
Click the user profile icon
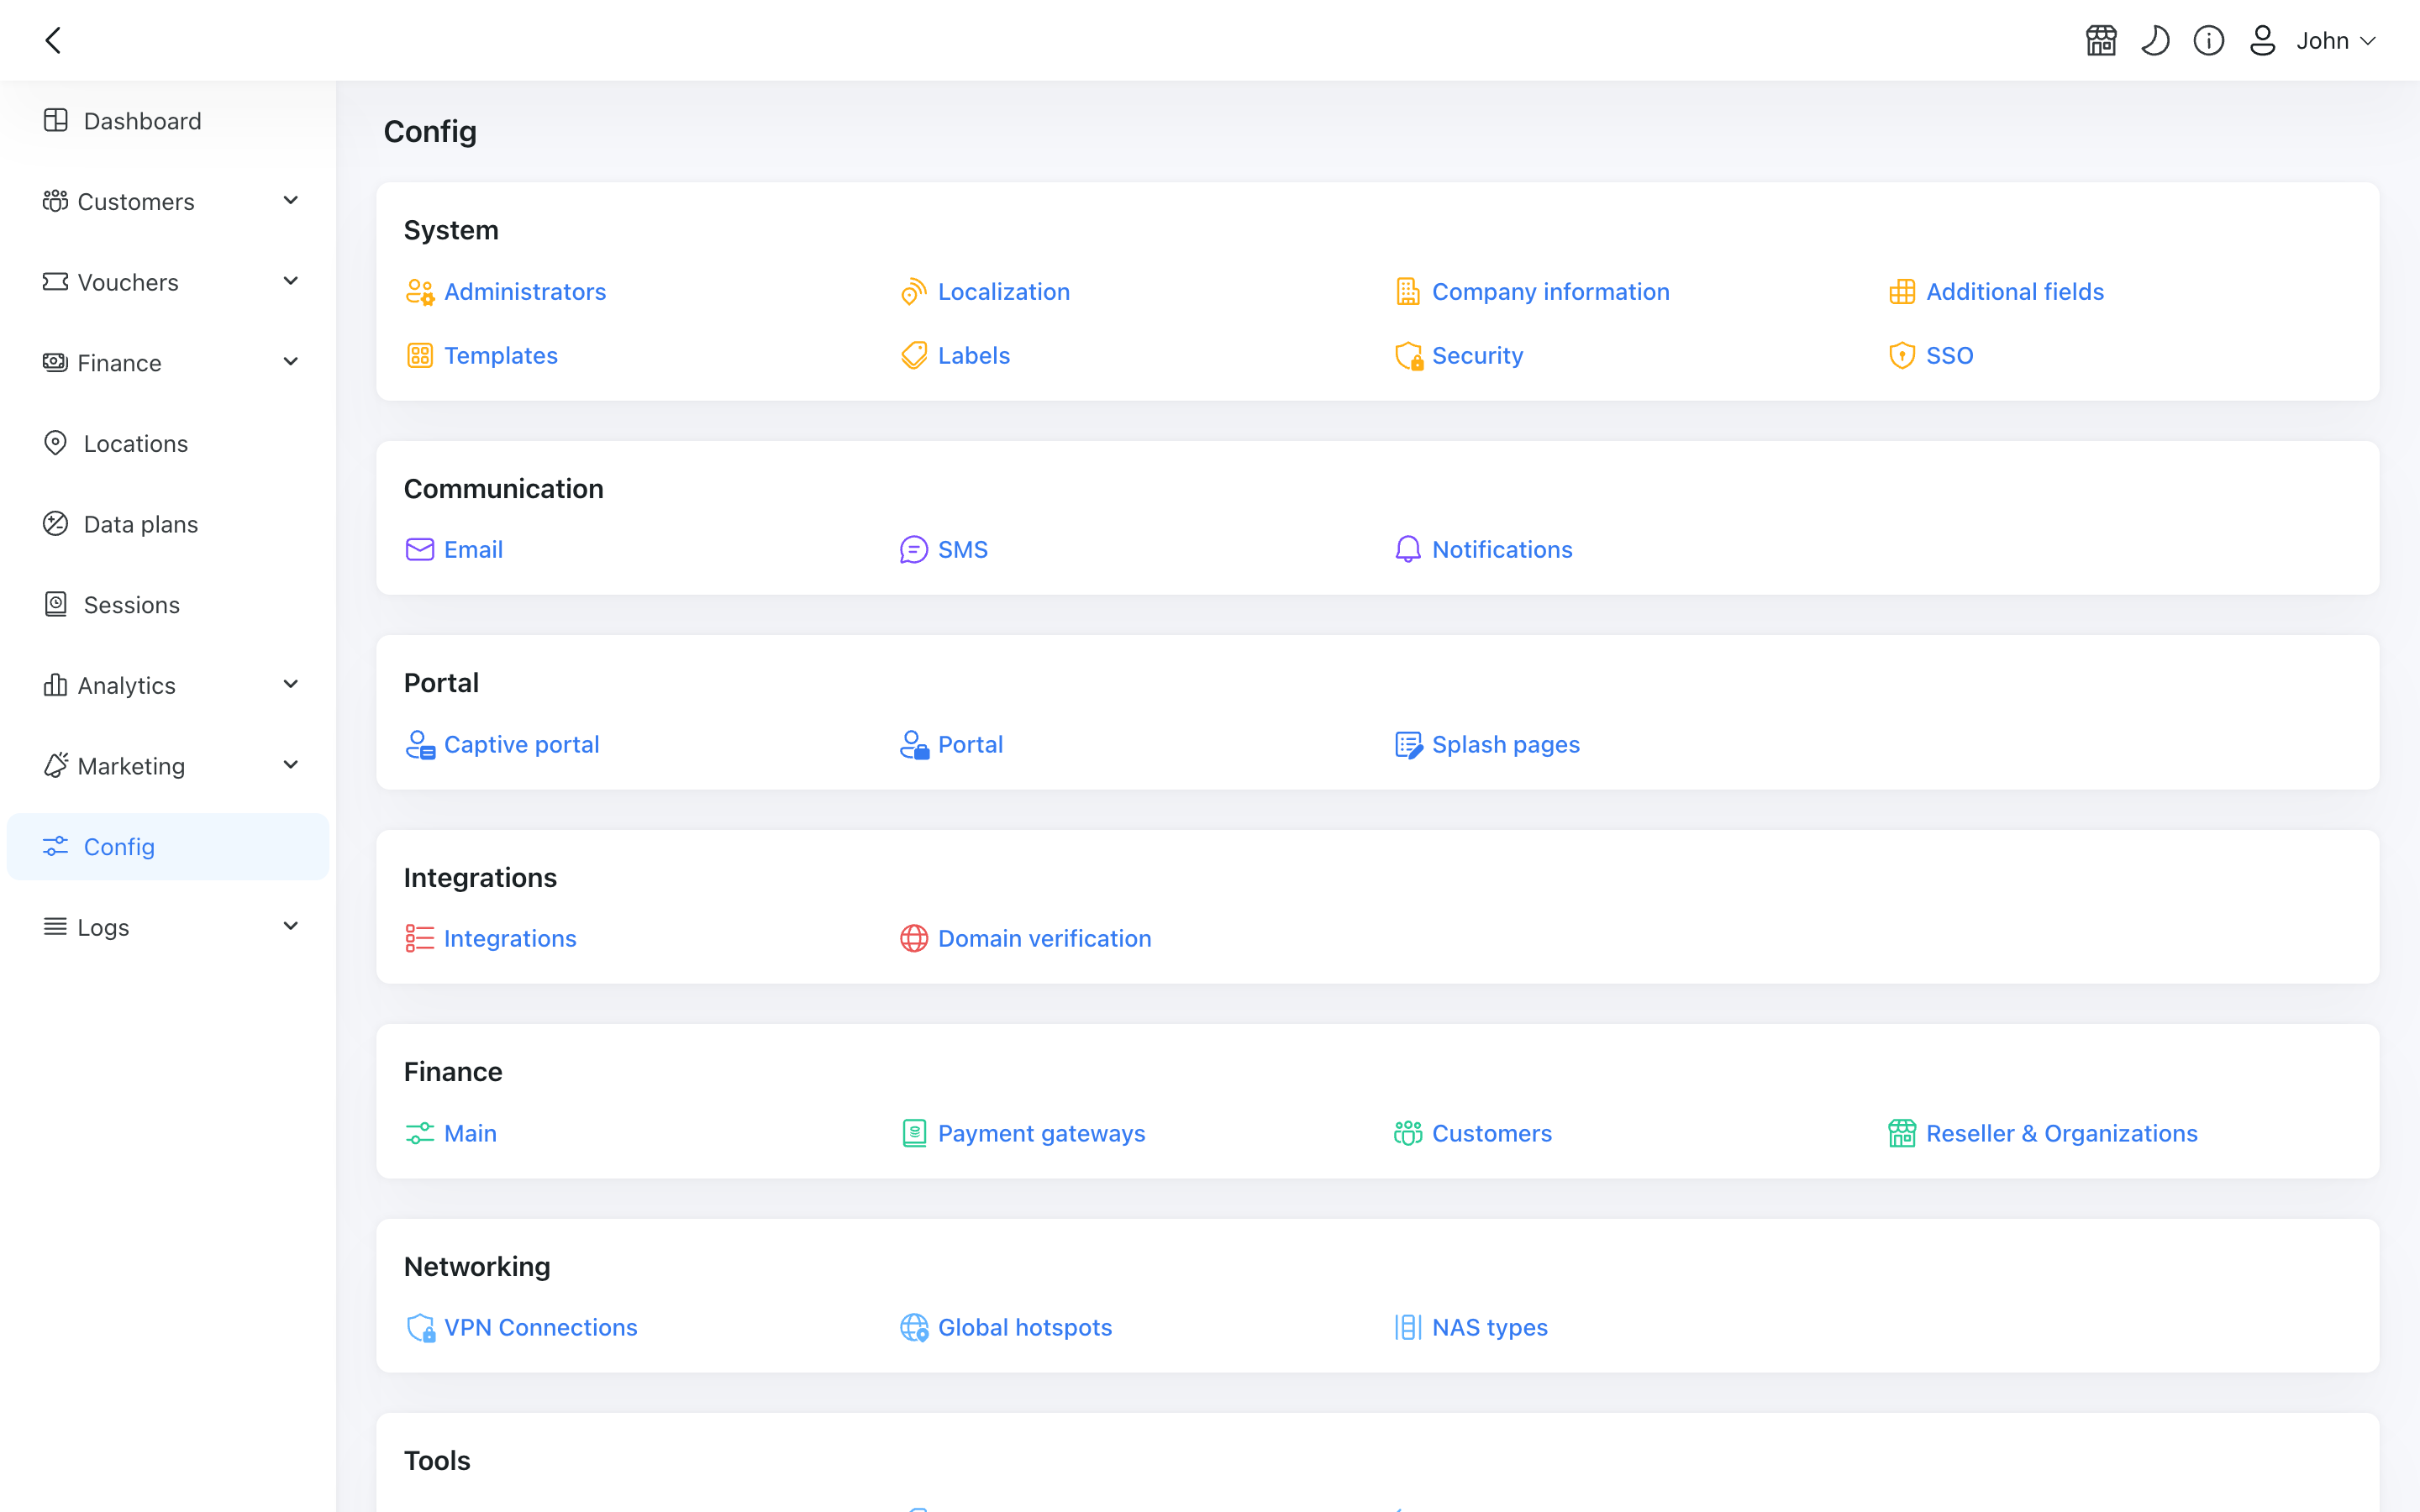(2263, 40)
